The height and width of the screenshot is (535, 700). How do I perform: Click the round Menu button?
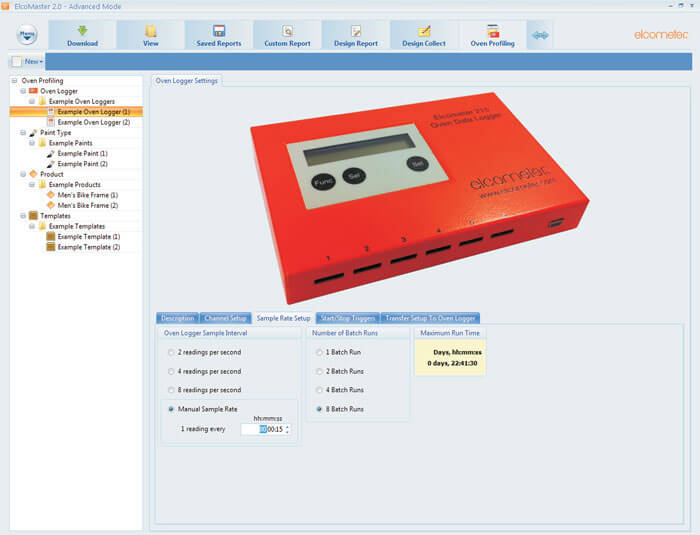click(x=27, y=36)
